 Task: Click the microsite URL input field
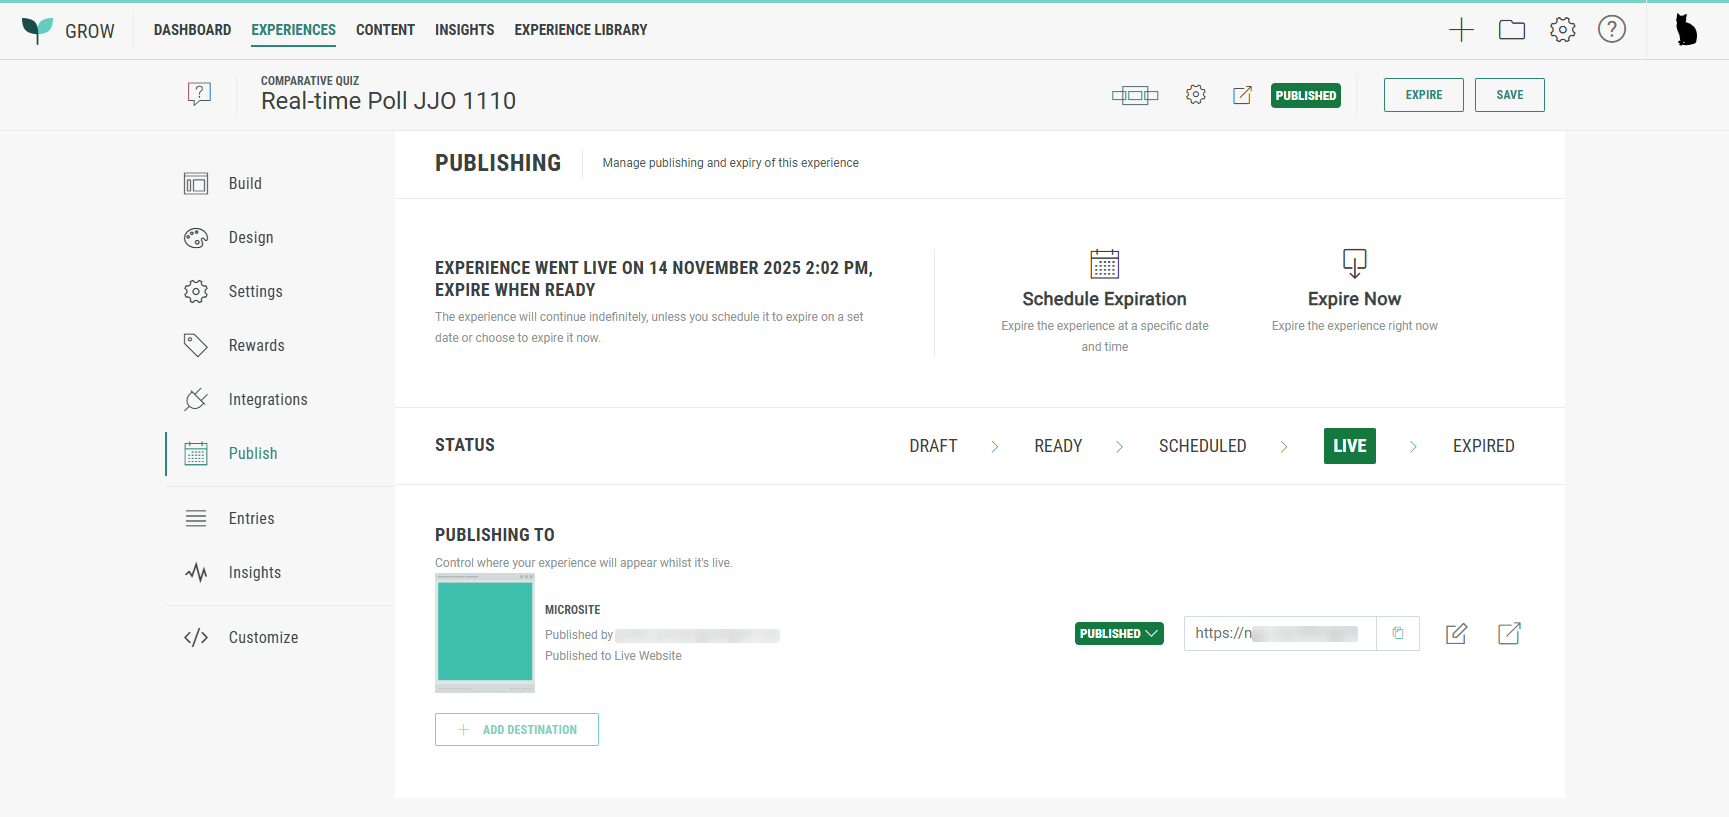(1279, 633)
